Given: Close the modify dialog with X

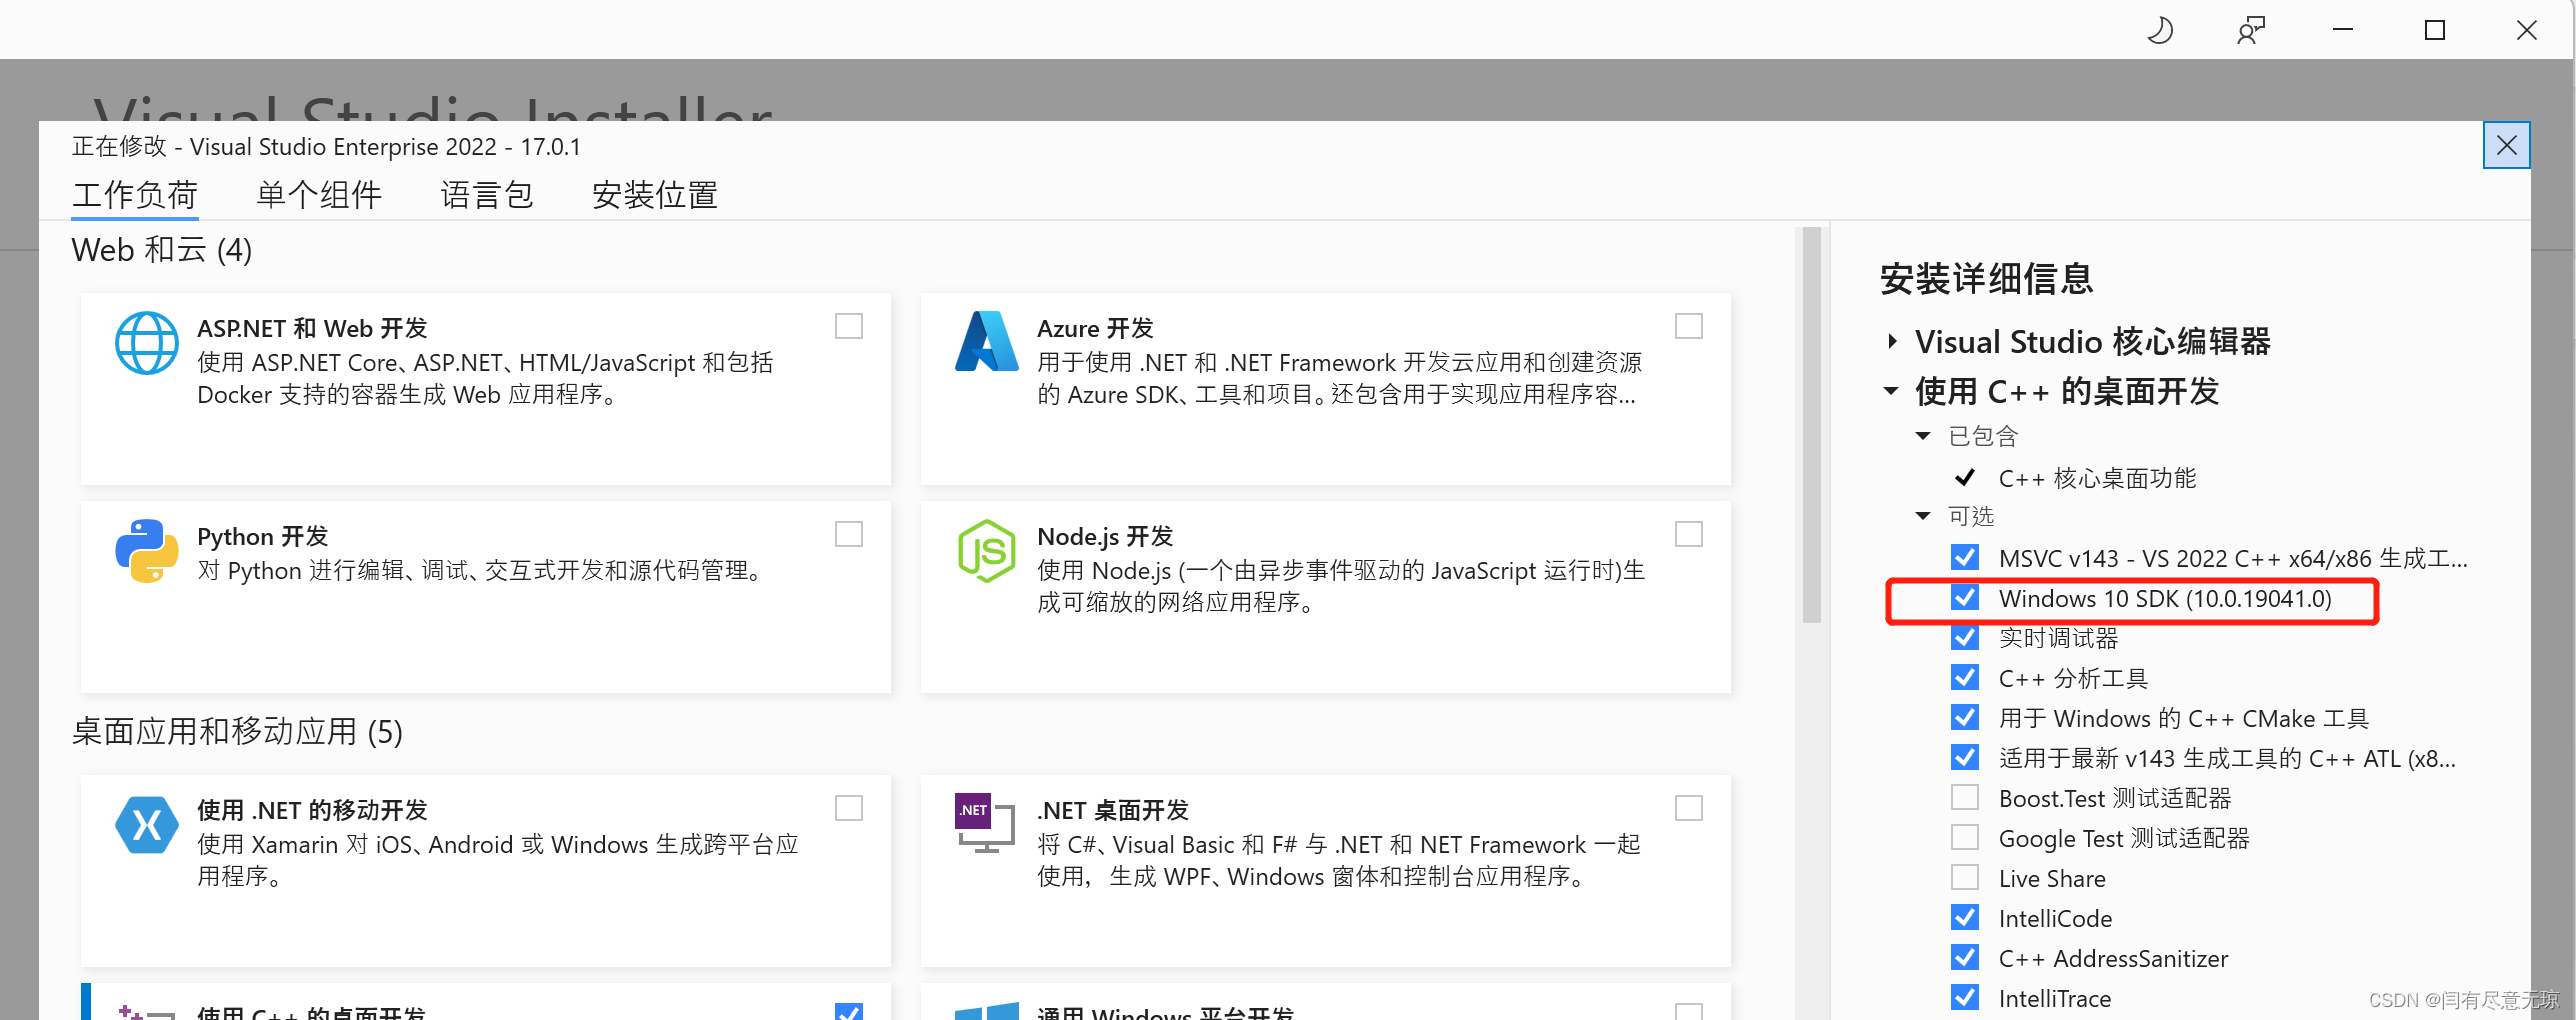Looking at the screenshot, I should click(2506, 146).
